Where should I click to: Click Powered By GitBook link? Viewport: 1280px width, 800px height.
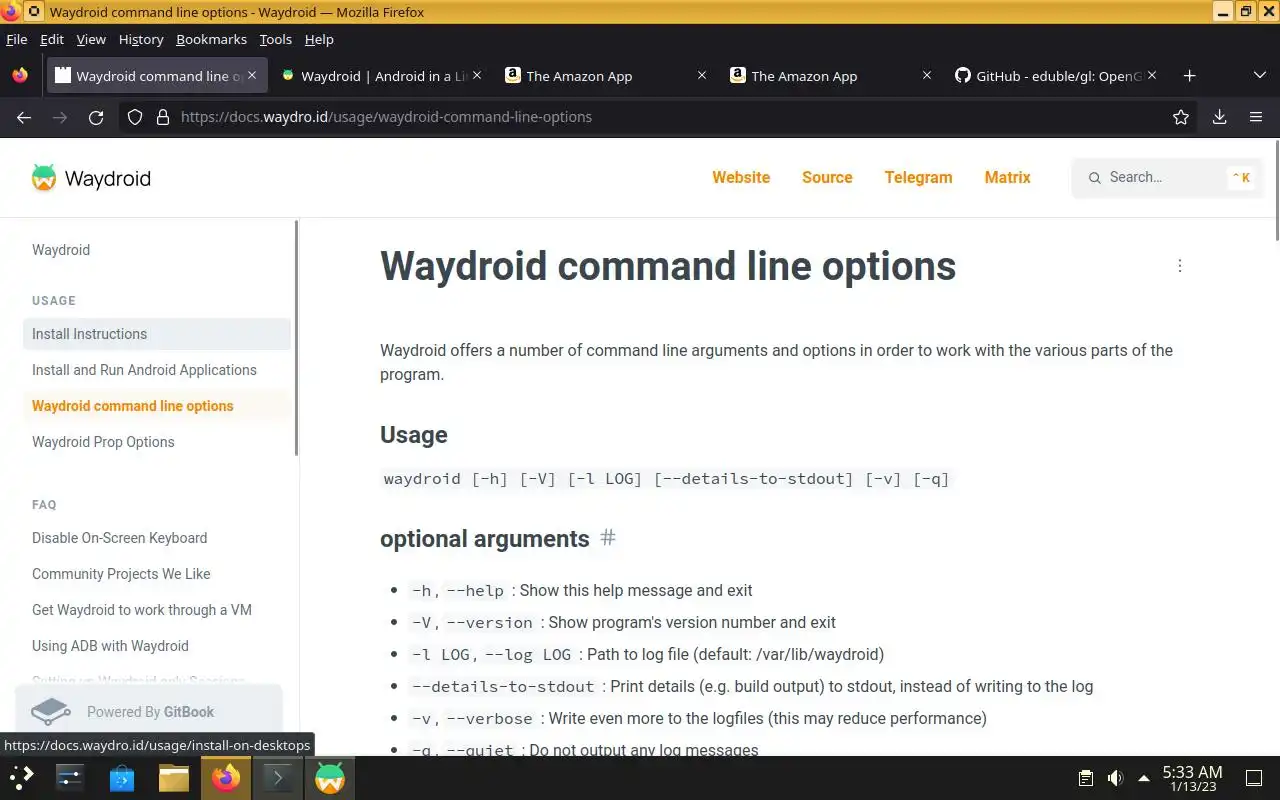pyautogui.click(x=149, y=712)
